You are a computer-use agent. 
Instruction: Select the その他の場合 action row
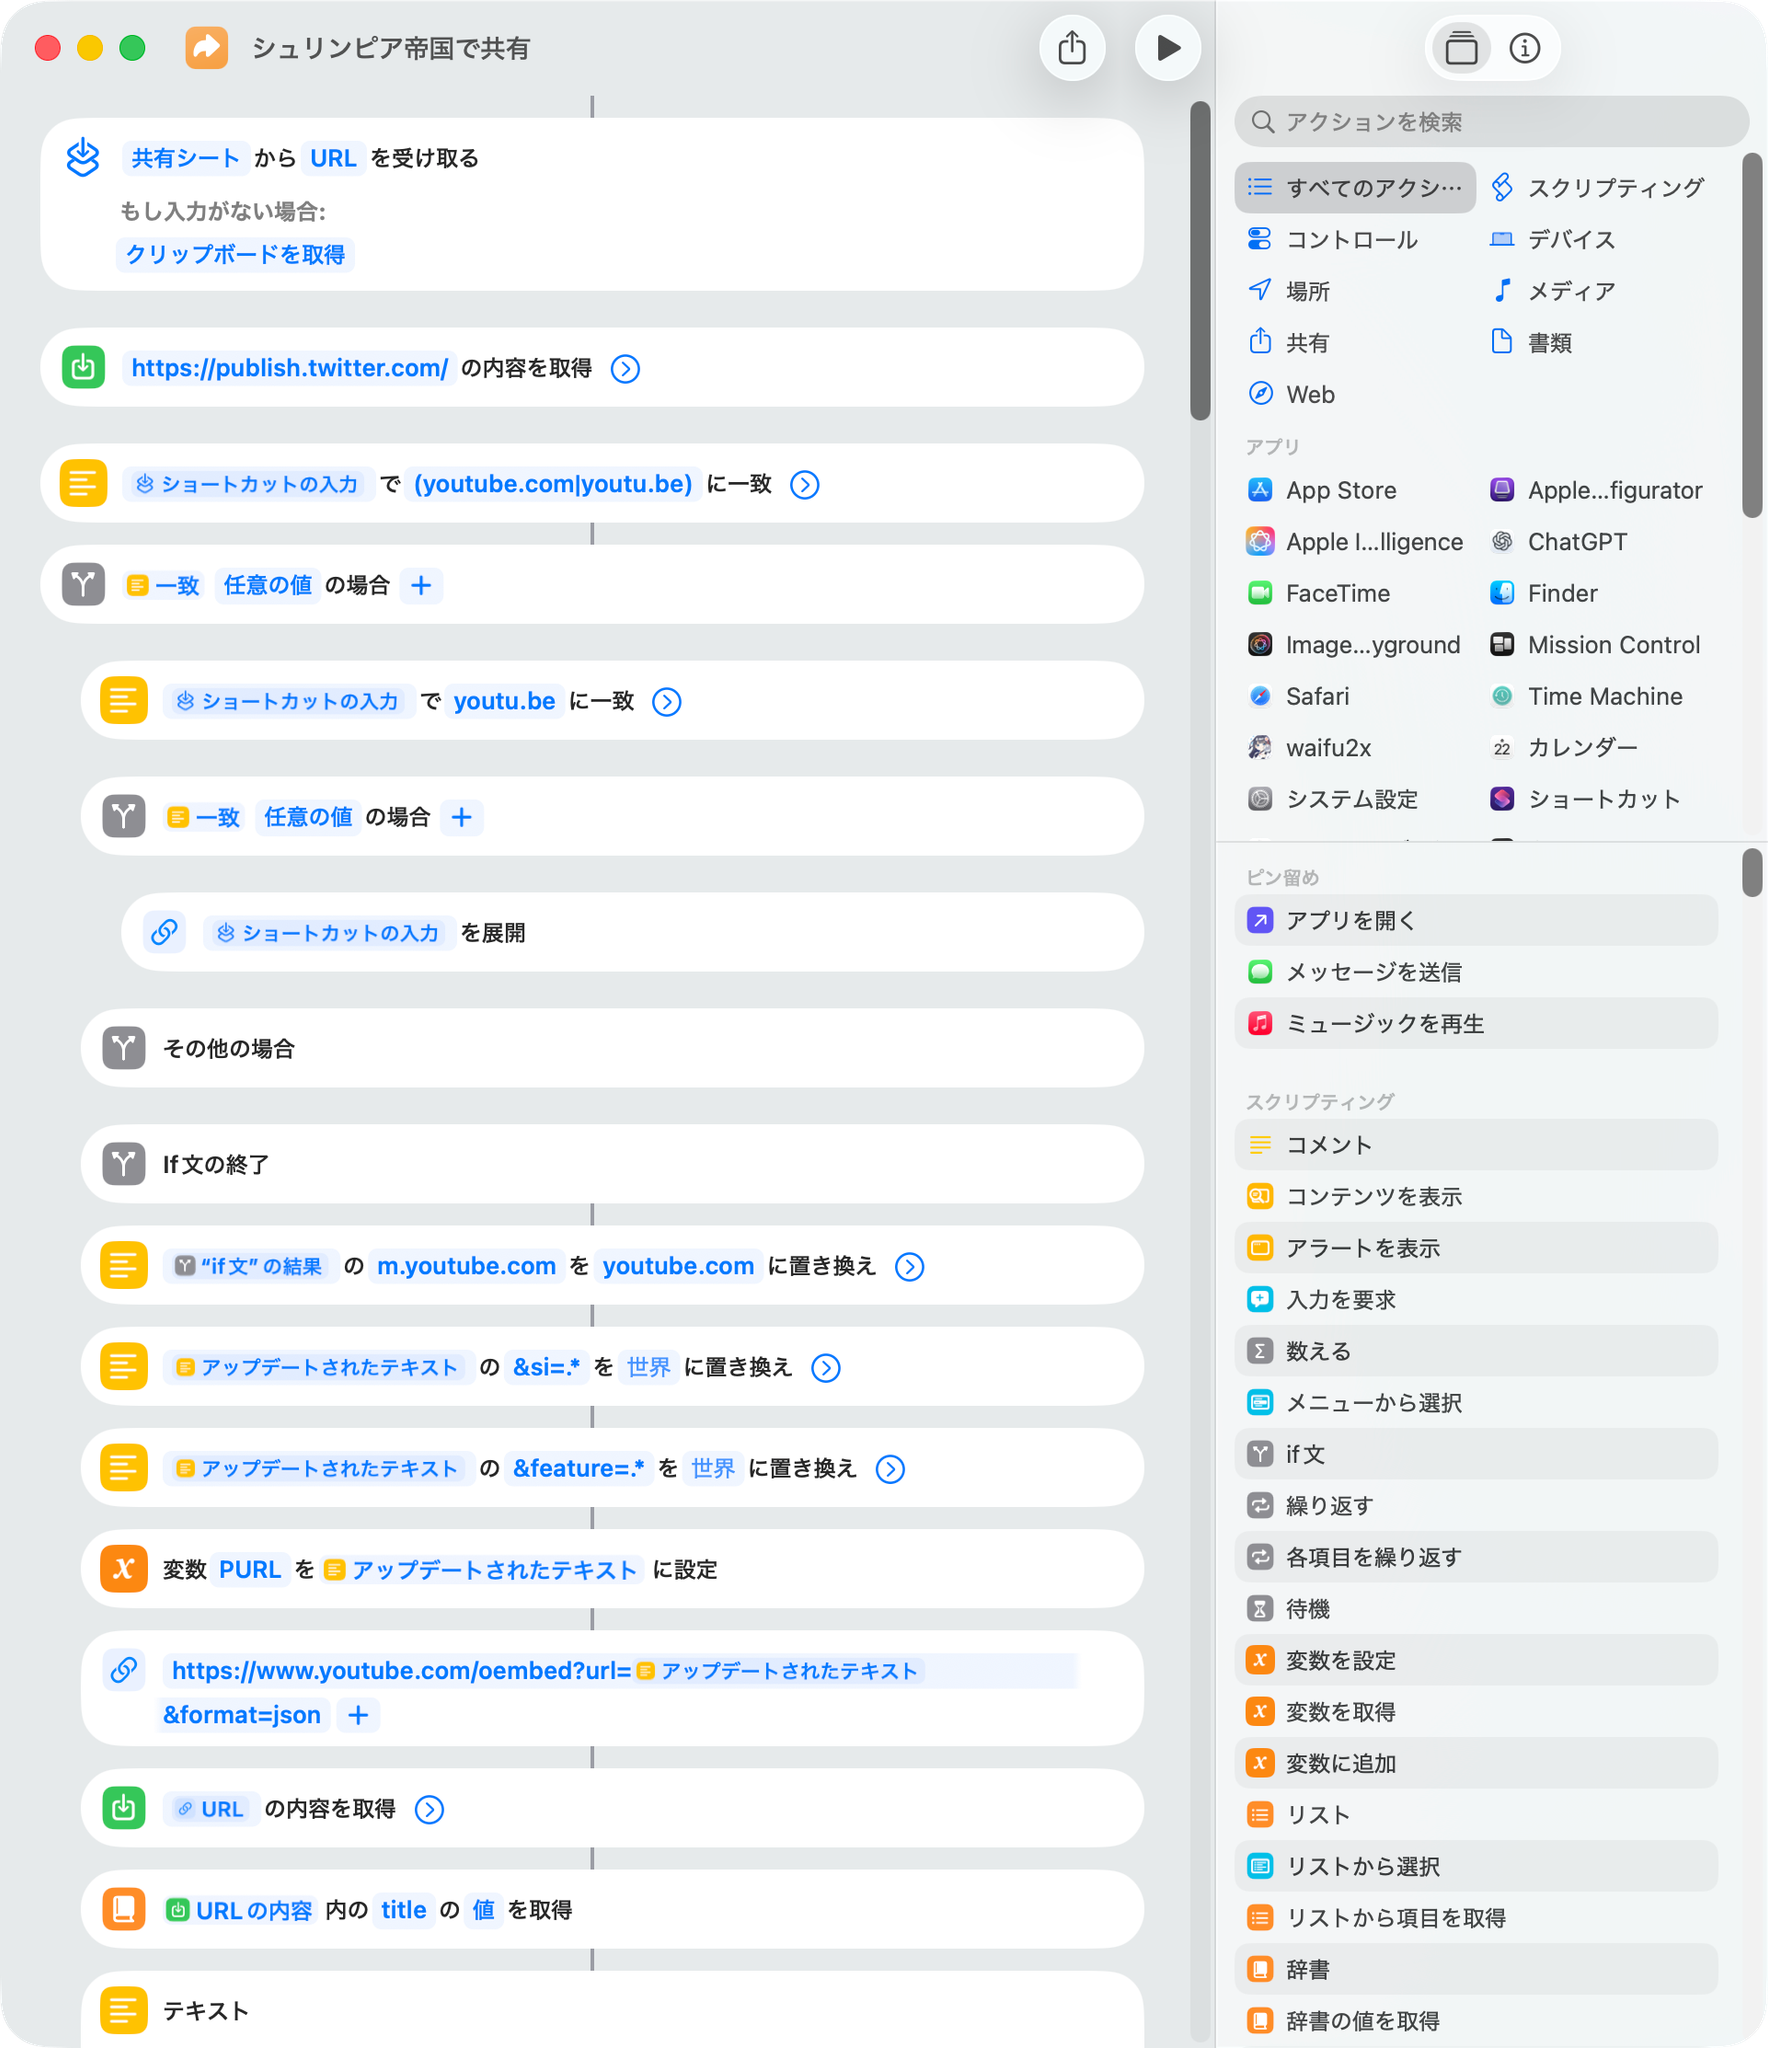(612, 1048)
